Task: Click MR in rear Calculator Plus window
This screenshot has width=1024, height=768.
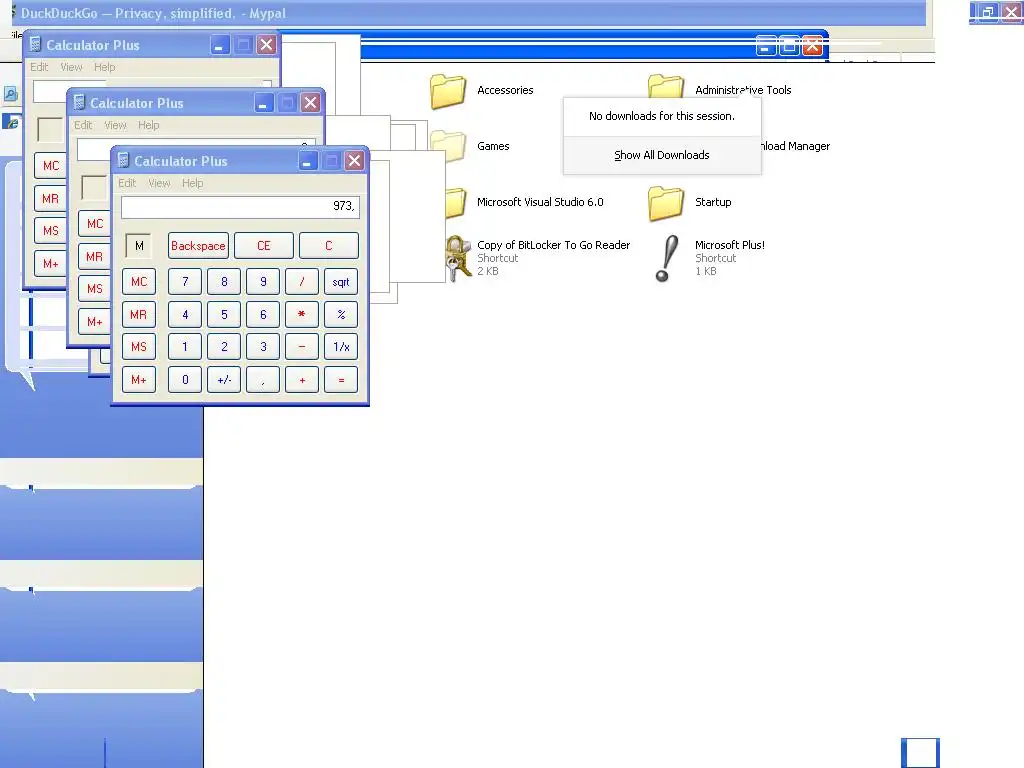Action: [50, 198]
